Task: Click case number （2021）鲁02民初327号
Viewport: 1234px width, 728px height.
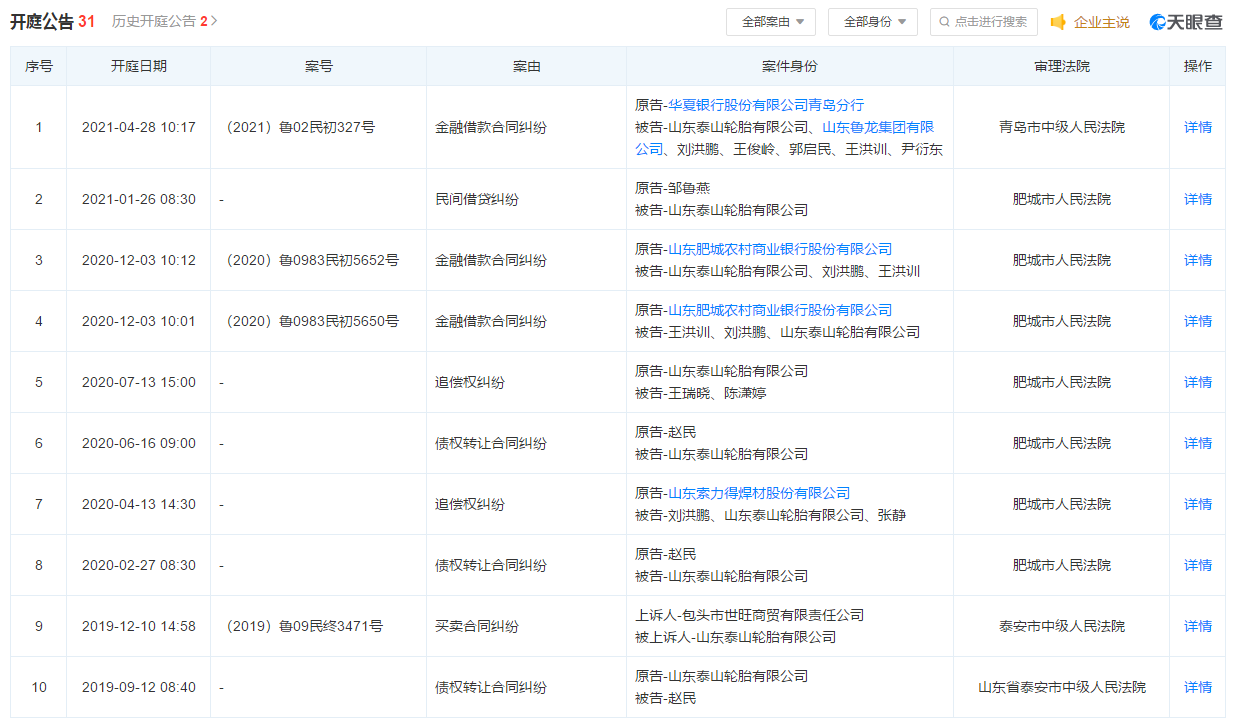Action: 297,127
